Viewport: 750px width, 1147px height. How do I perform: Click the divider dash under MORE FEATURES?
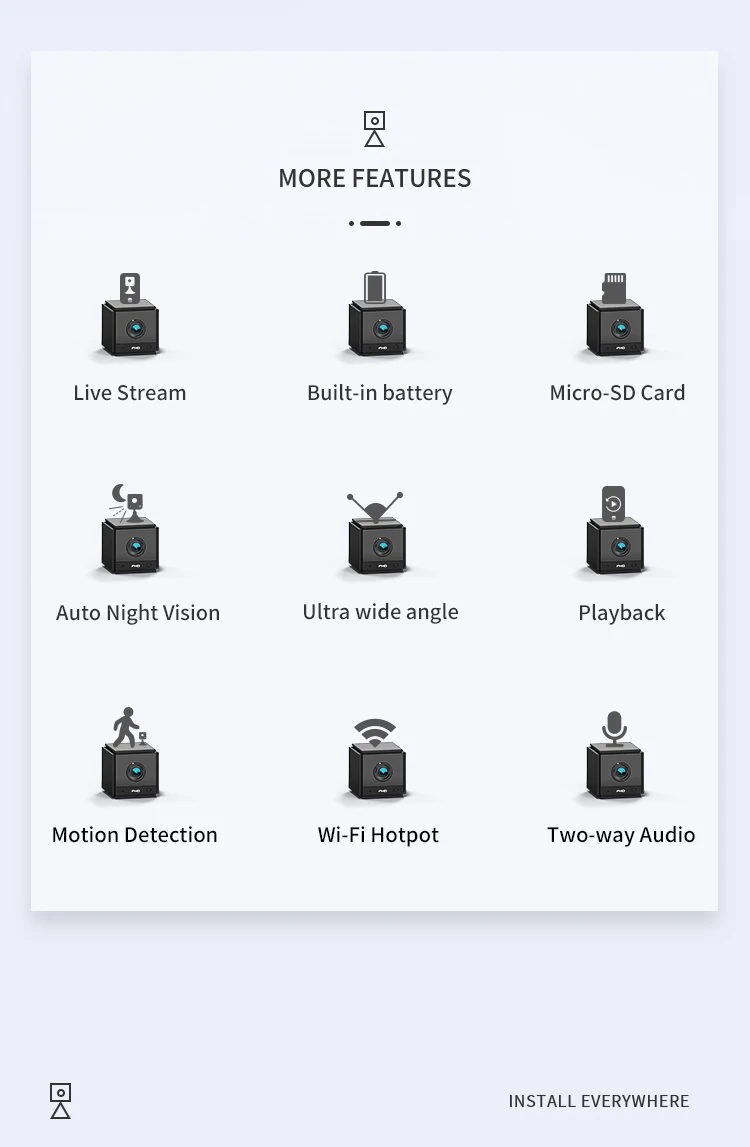pos(375,223)
